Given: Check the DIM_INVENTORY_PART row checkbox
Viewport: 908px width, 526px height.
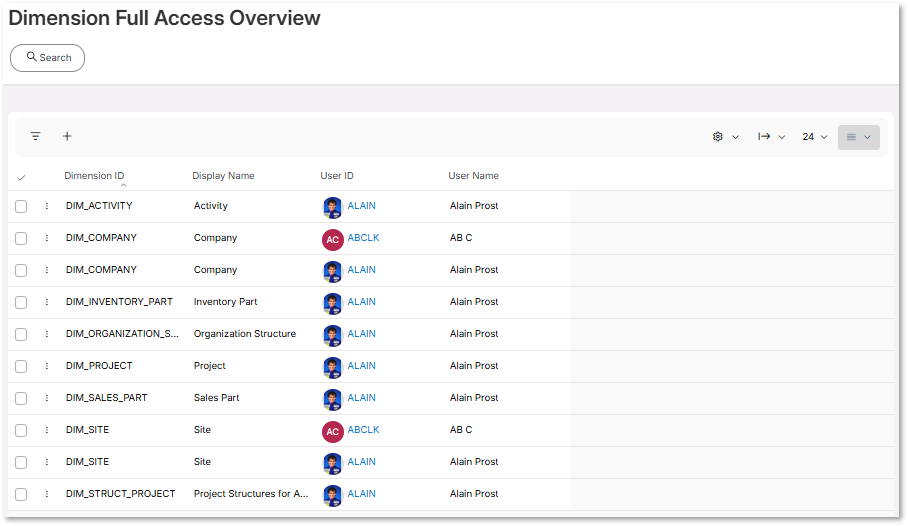Looking at the screenshot, I should pos(21,302).
